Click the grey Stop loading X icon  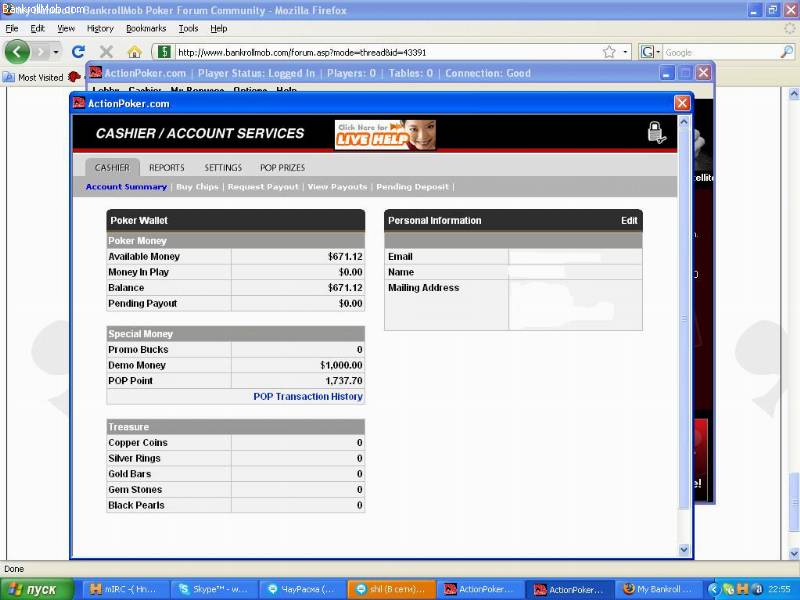(106, 52)
